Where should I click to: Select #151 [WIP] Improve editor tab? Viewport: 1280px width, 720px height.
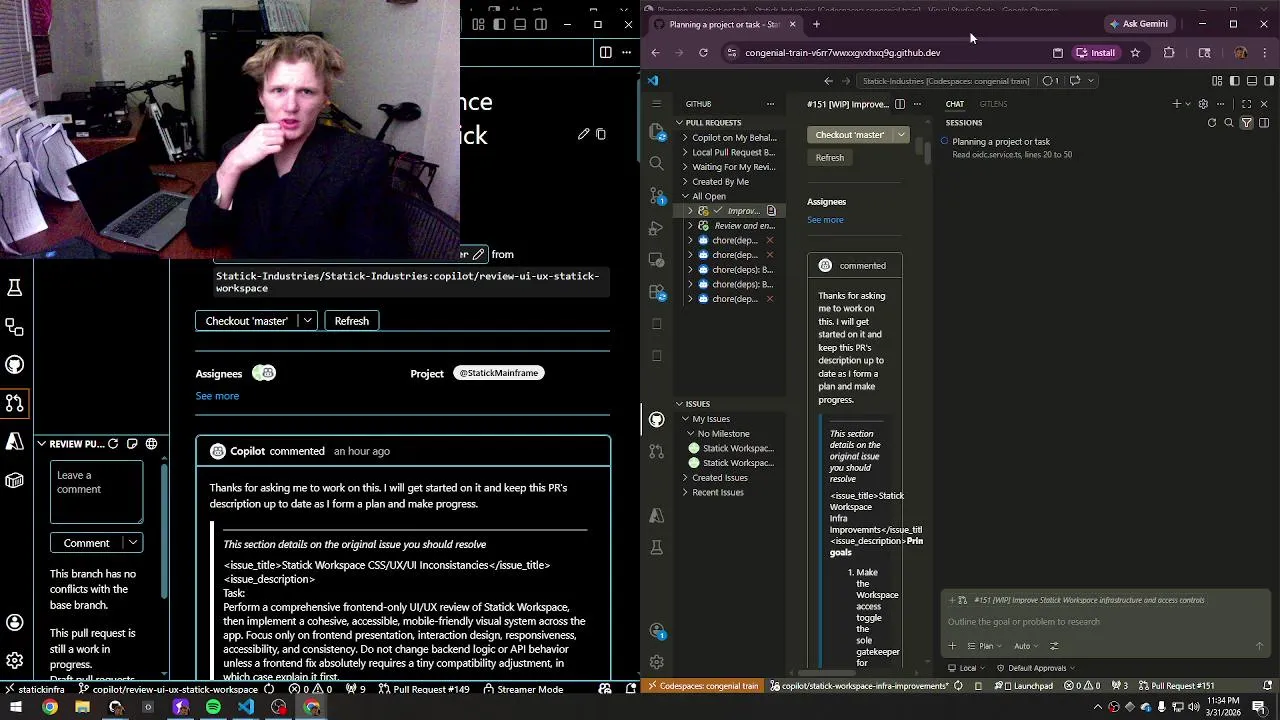[847, 104]
